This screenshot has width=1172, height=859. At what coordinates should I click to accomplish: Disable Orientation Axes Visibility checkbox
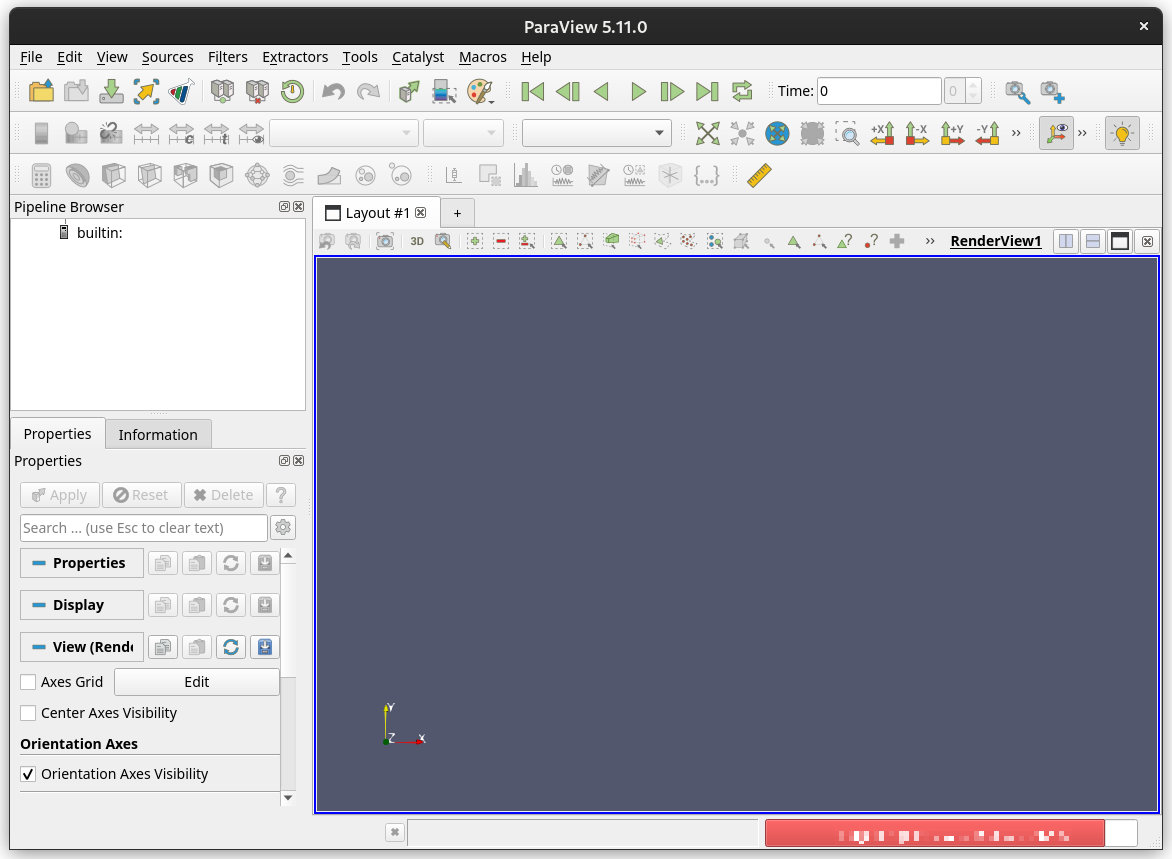tap(28, 774)
